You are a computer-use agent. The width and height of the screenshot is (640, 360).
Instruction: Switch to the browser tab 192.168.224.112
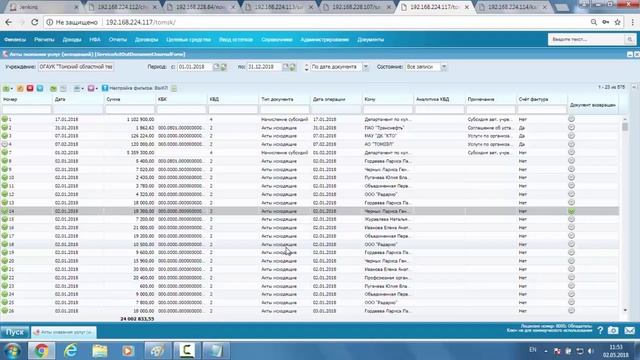tap(123, 7)
